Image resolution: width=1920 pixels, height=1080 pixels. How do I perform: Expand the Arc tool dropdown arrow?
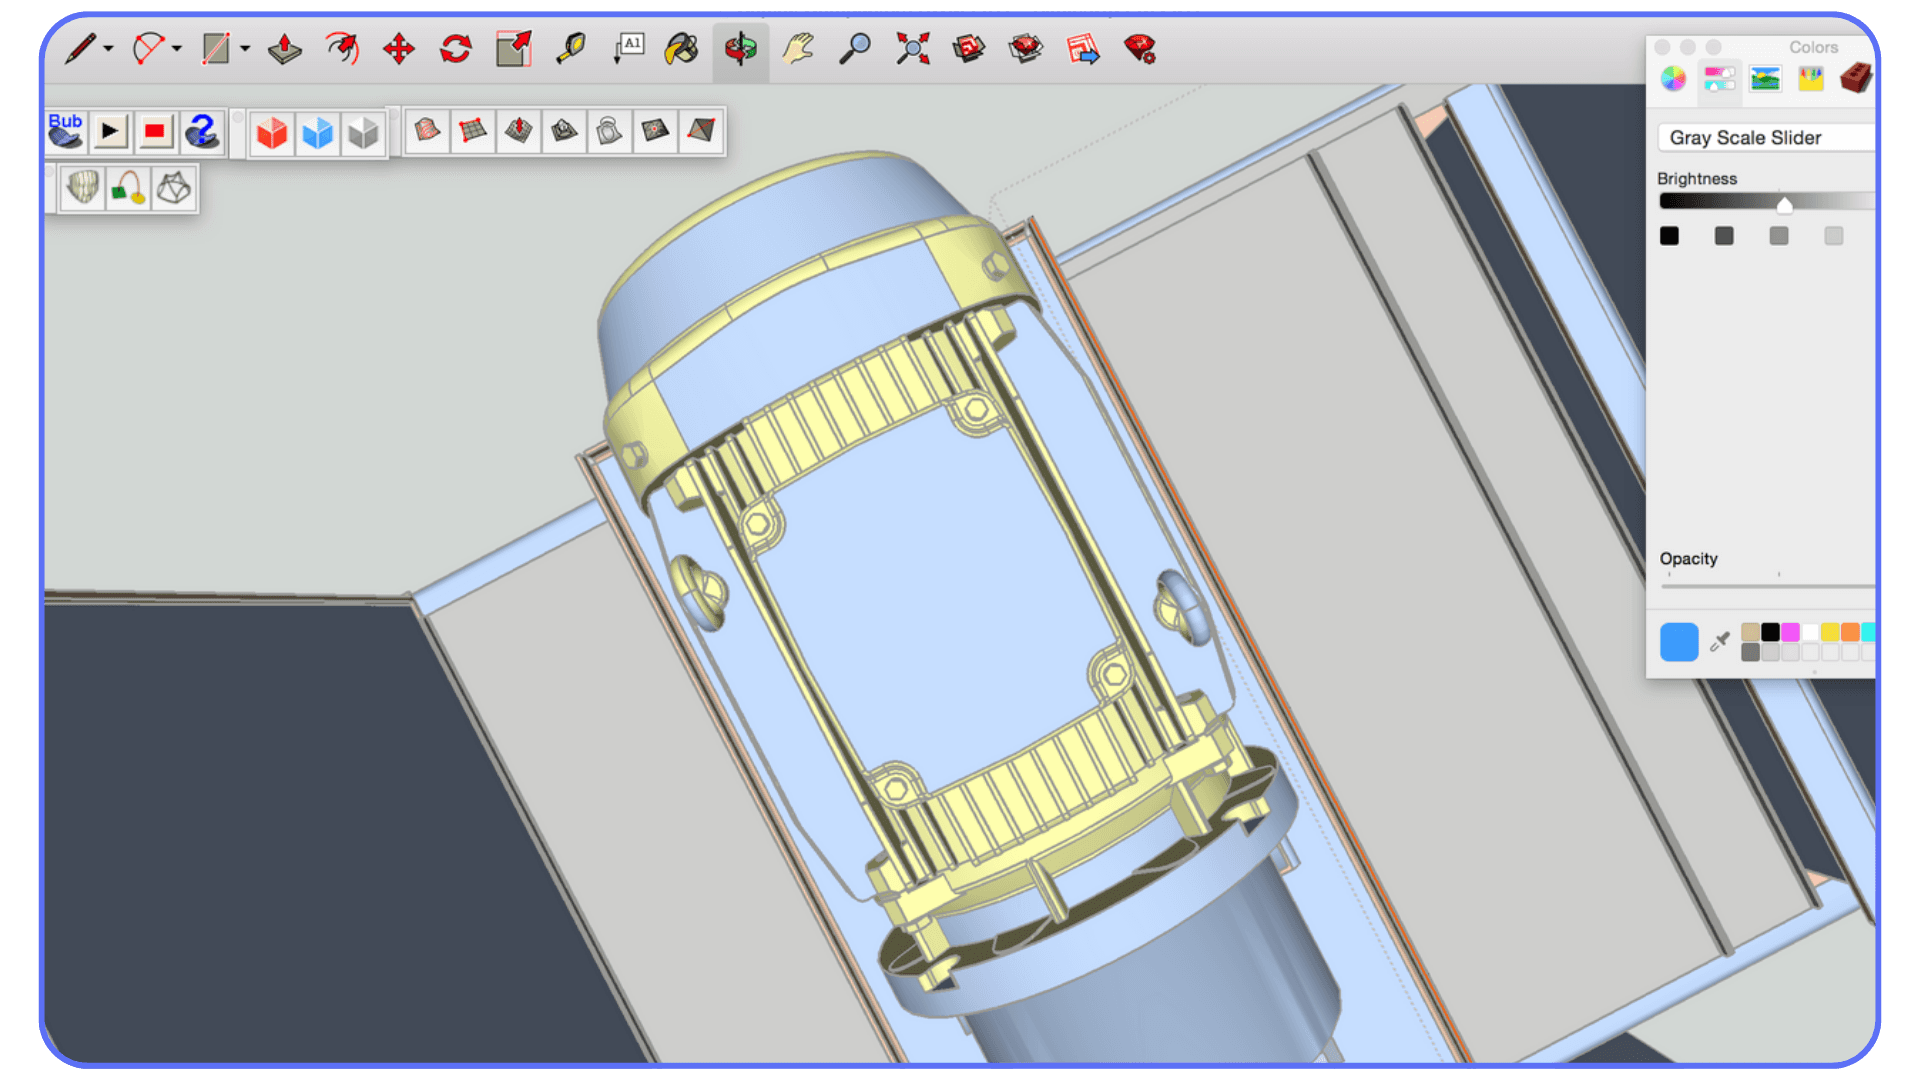pyautogui.click(x=176, y=48)
